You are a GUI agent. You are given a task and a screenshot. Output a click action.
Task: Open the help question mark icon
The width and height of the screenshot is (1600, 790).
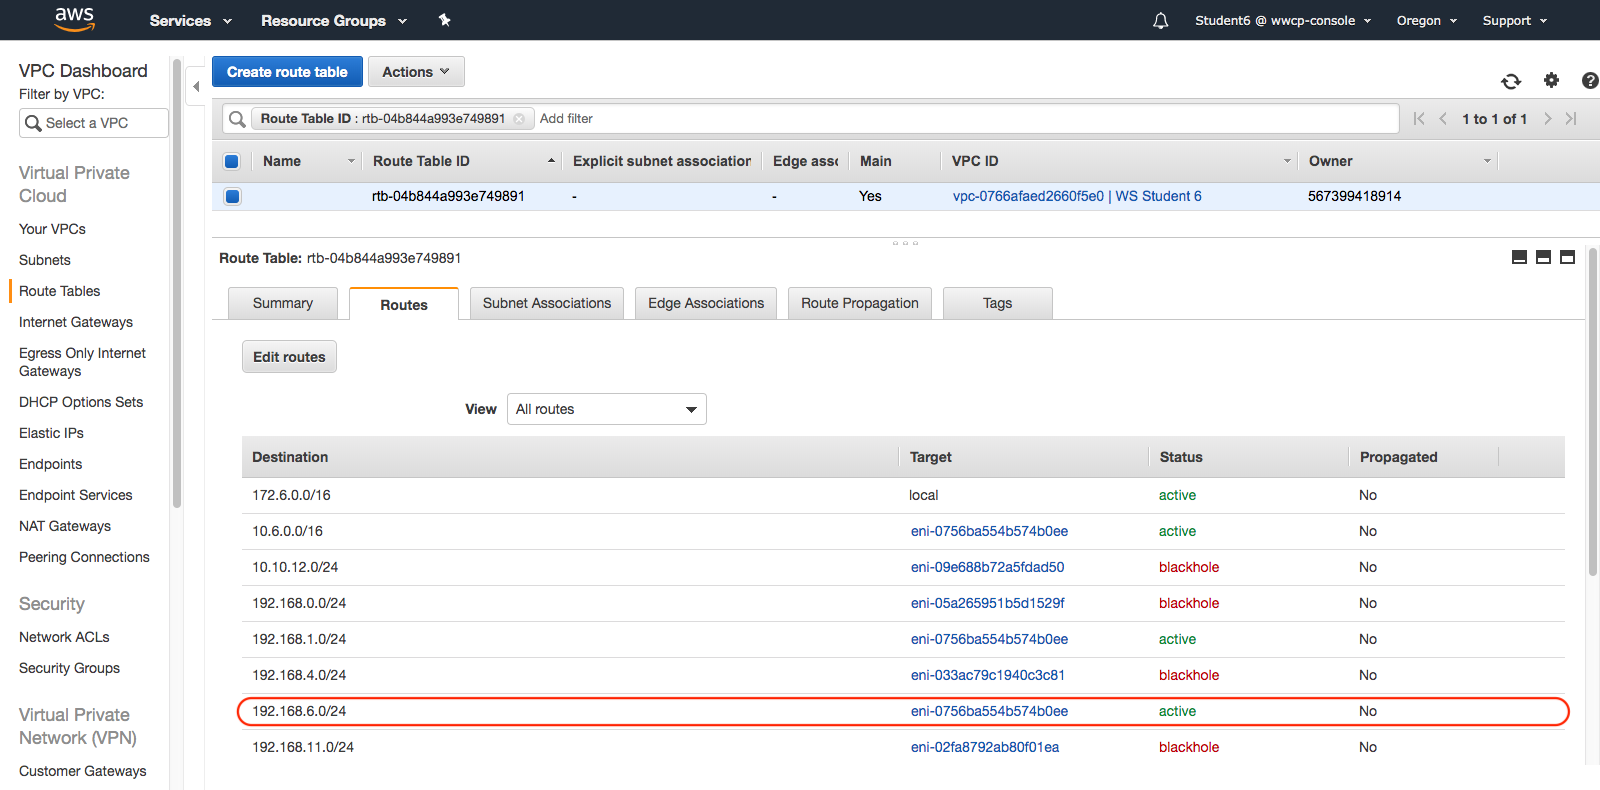pyautogui.click(x=1589, y=81)
